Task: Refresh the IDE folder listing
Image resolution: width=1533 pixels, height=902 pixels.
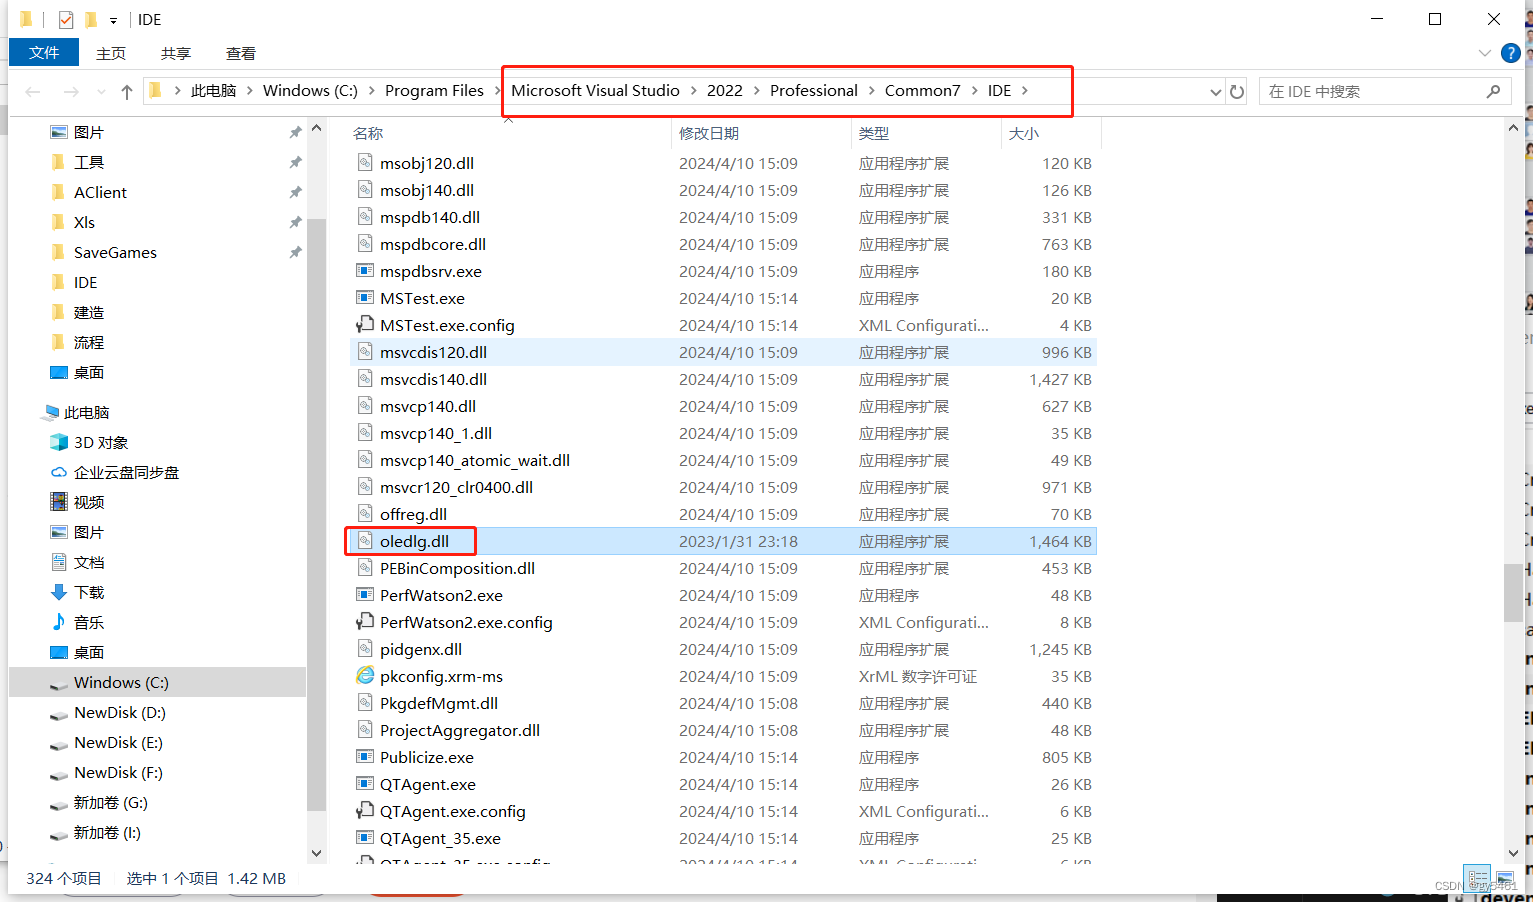Action: click(x=1237, y=91)
